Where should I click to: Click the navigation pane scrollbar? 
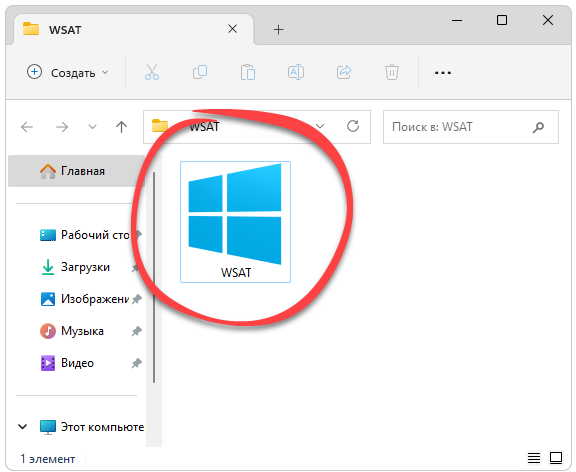154,277
